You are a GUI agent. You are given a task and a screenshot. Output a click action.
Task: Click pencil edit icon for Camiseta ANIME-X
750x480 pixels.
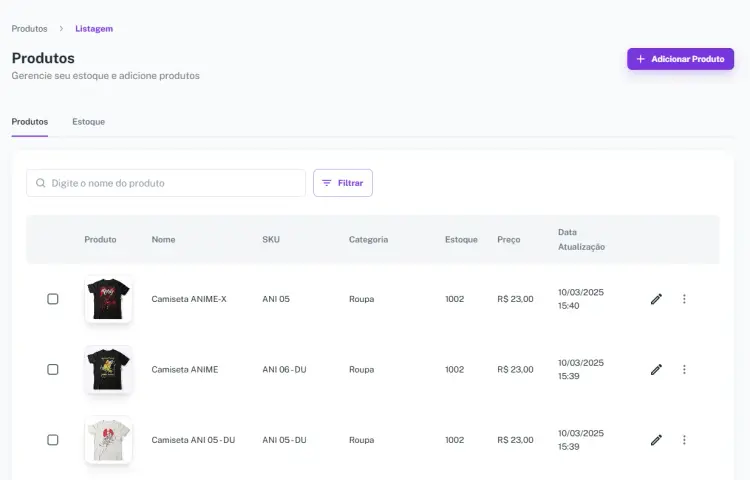pos(656,299)
